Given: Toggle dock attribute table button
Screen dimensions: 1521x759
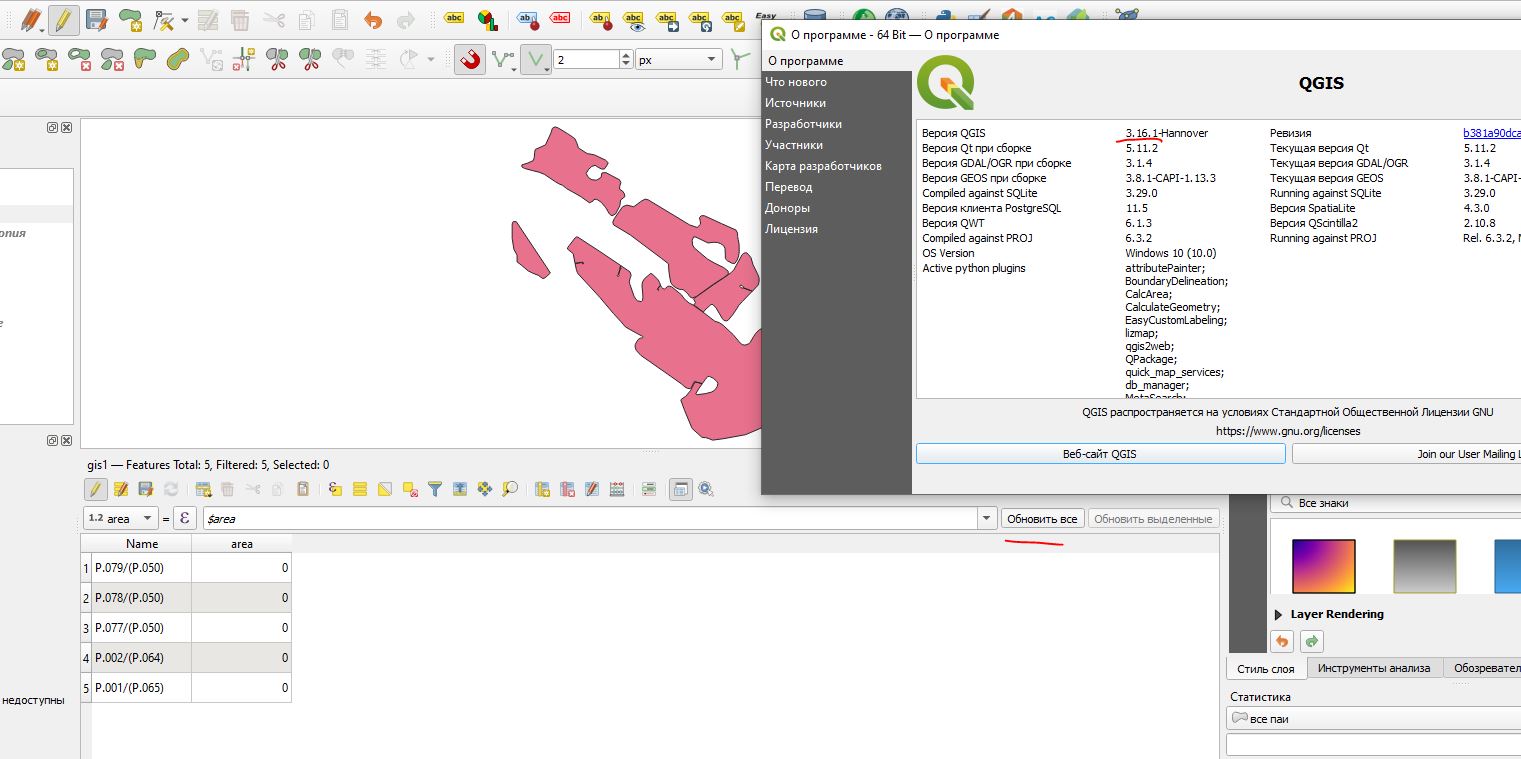Looking at the screenshot, I should 680,489.
